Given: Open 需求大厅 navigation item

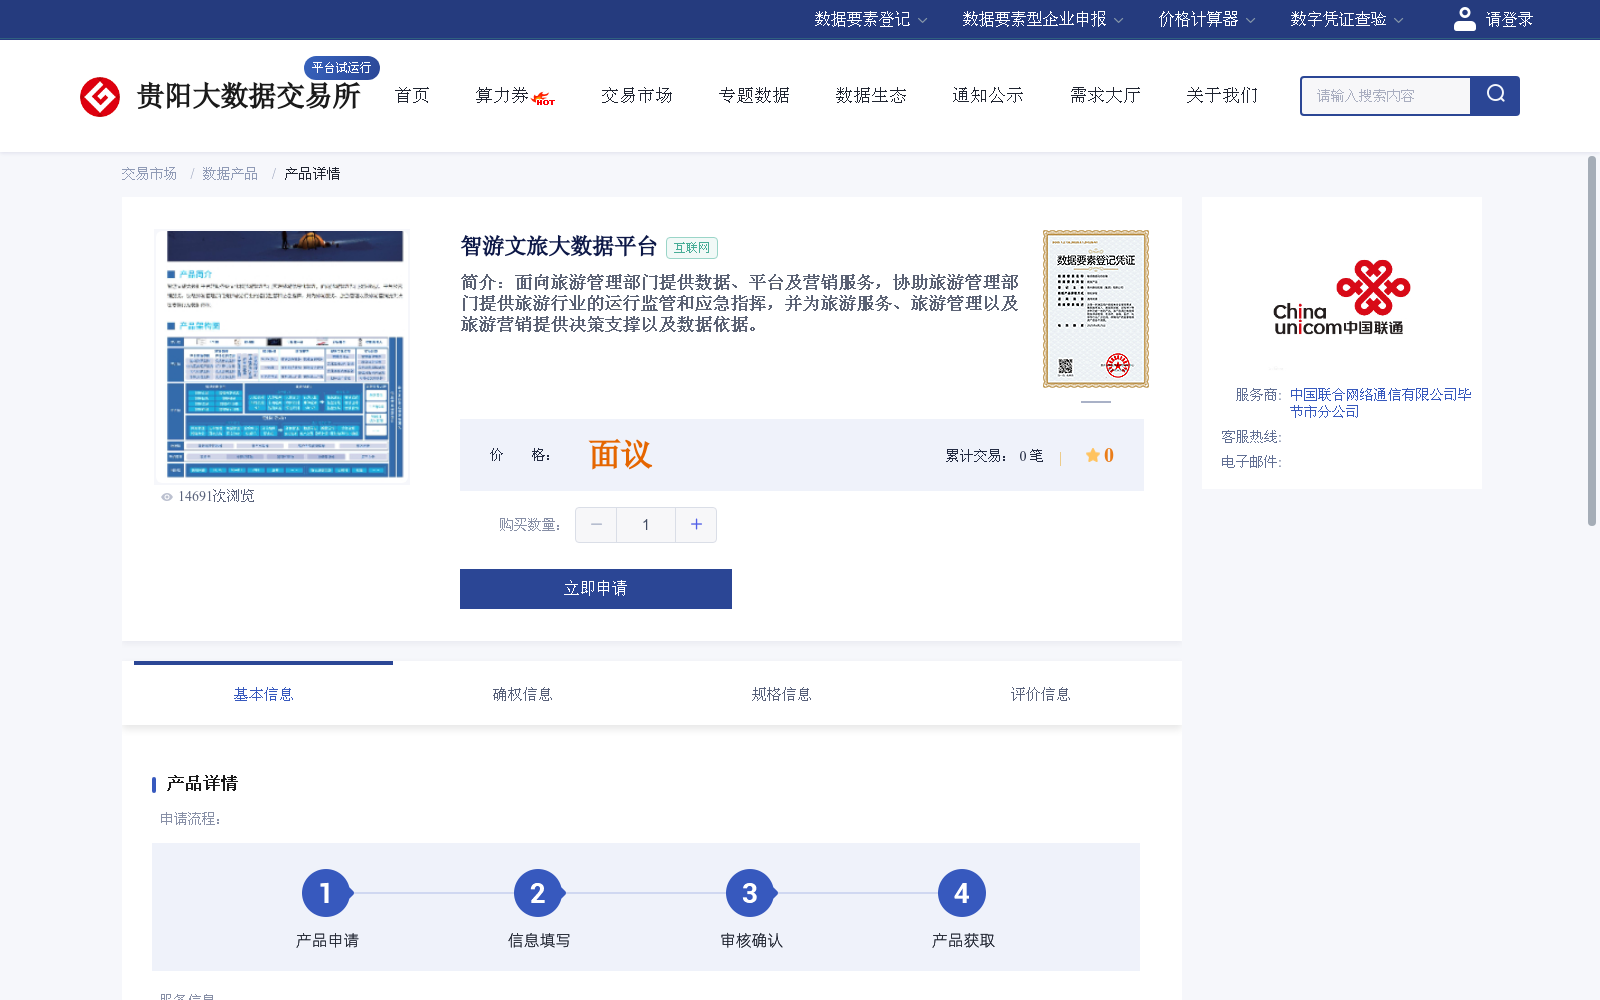Looking at the screenshot, I should tap(1105, 95).
